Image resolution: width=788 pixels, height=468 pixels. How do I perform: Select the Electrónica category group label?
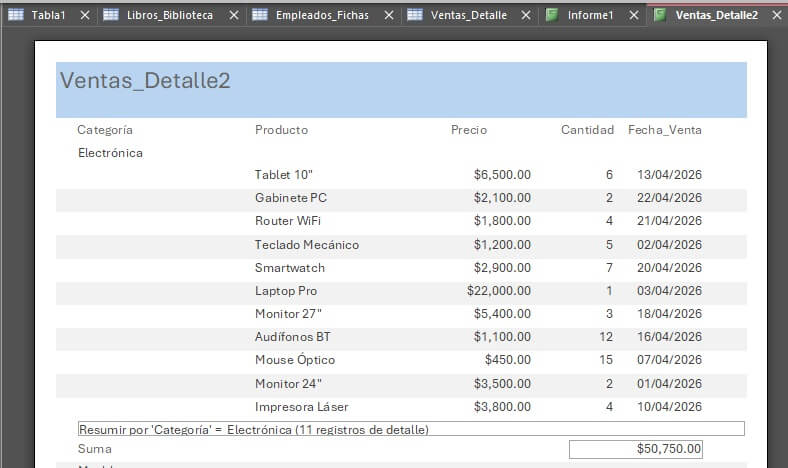click(110, 153)
